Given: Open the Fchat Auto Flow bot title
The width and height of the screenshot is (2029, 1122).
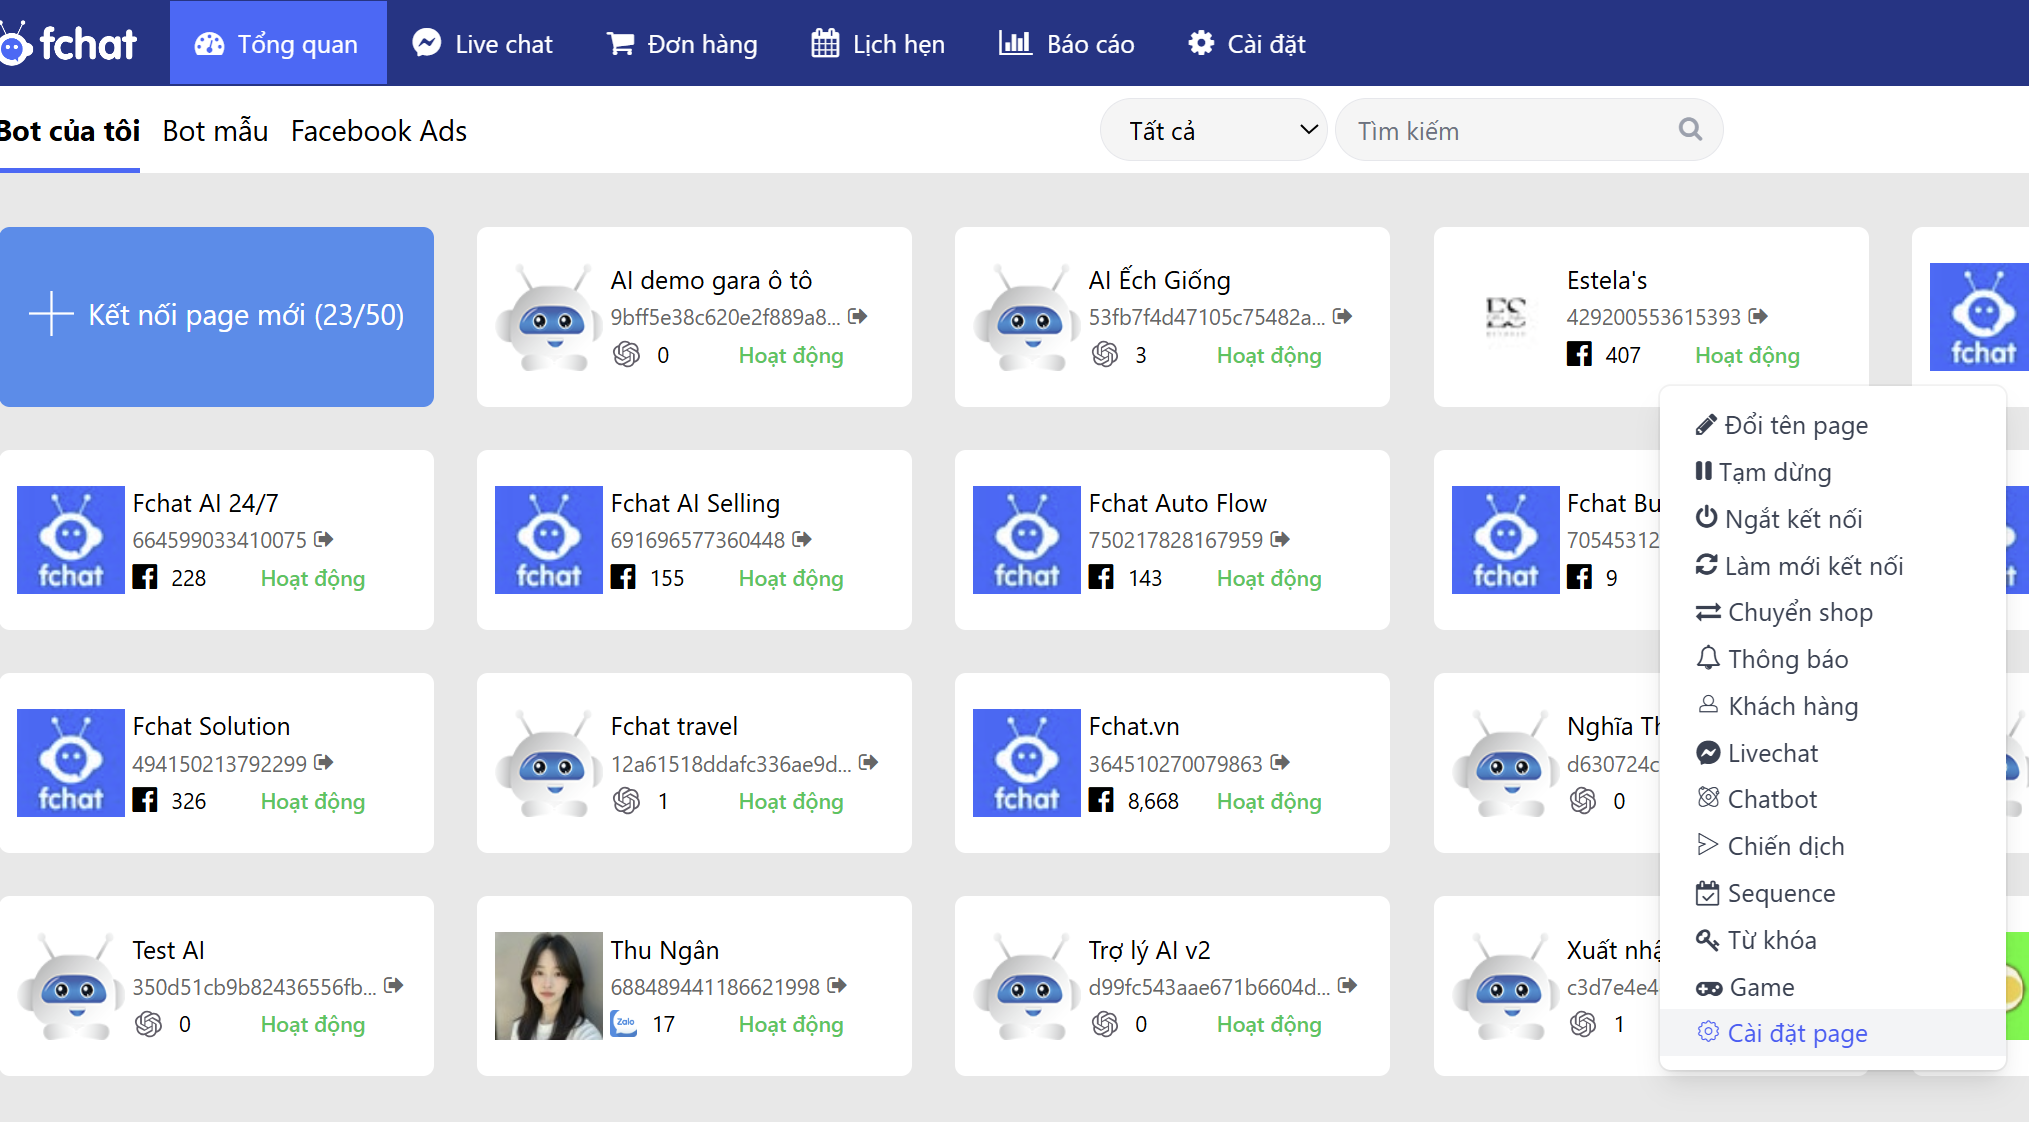Looking at the screenshot, I should tap(1177, 503).
